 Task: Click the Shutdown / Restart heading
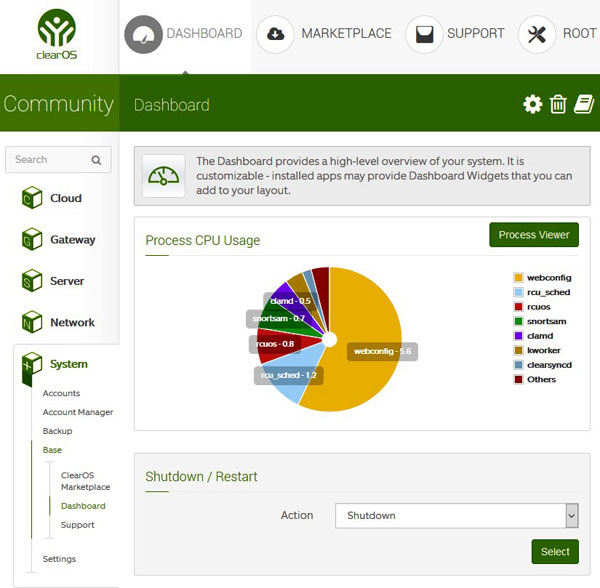coord(201,477)
